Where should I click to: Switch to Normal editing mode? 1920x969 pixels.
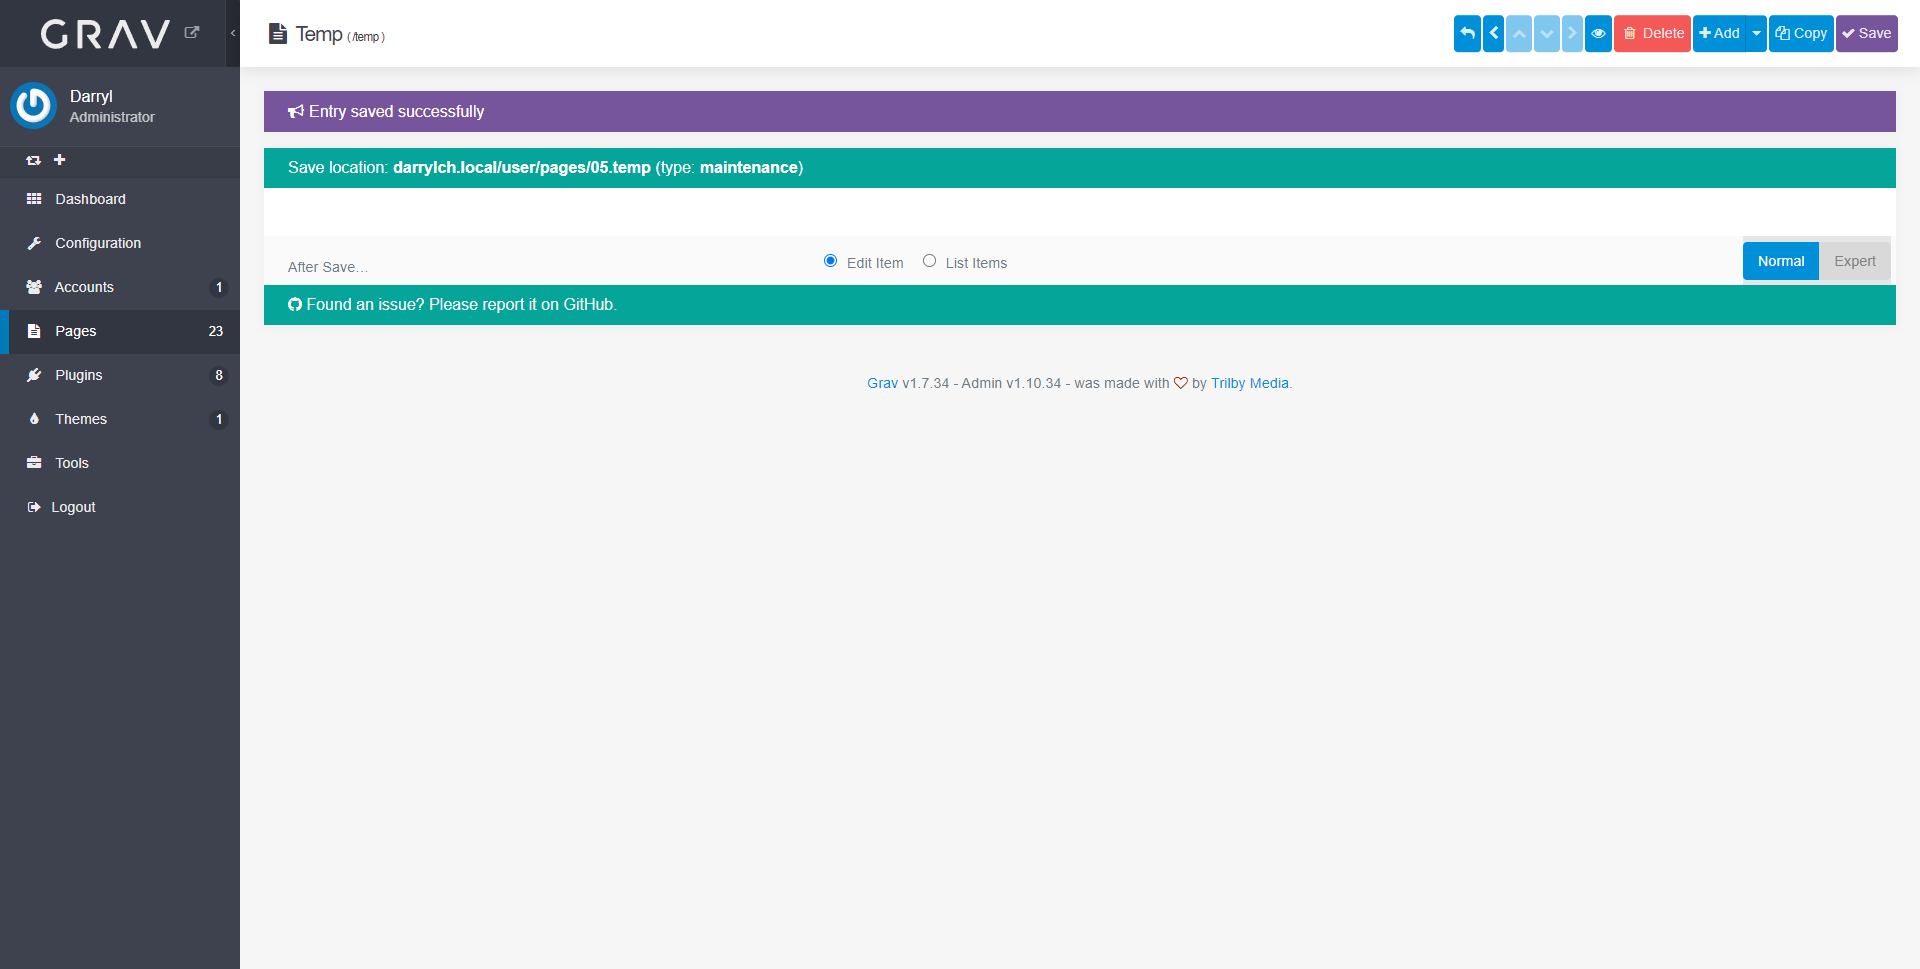1781,261
